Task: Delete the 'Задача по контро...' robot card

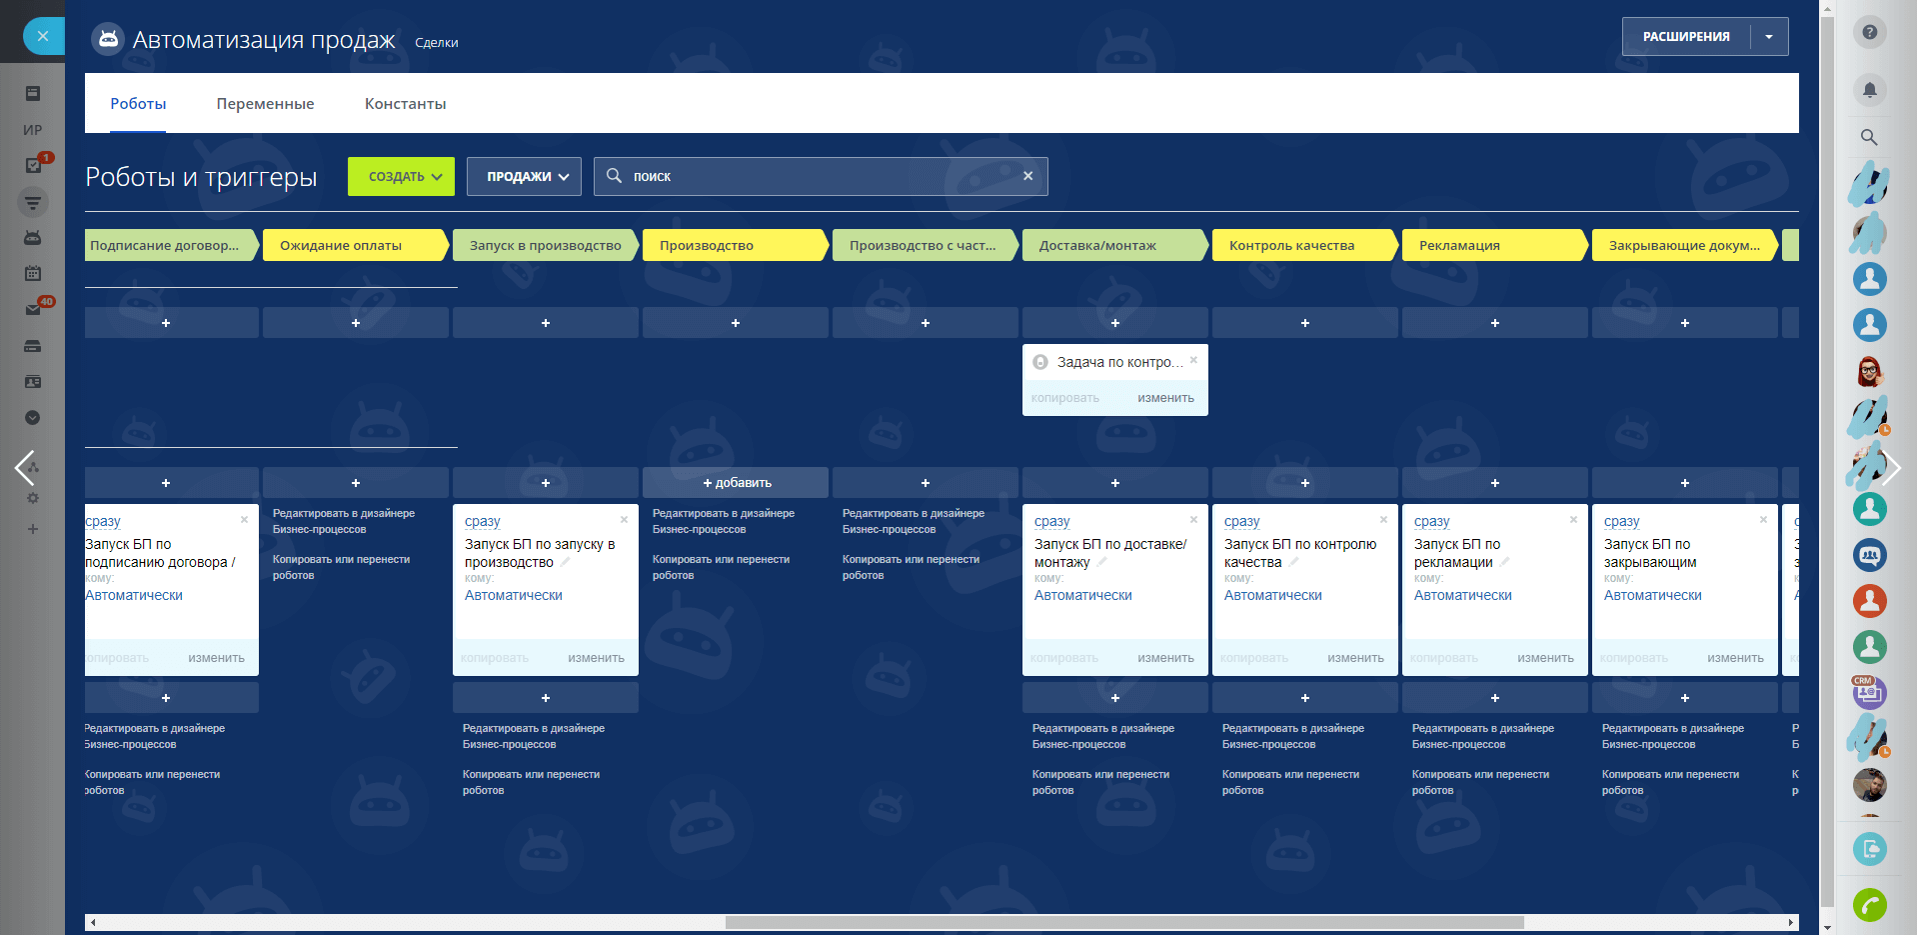Action: 1193,360
